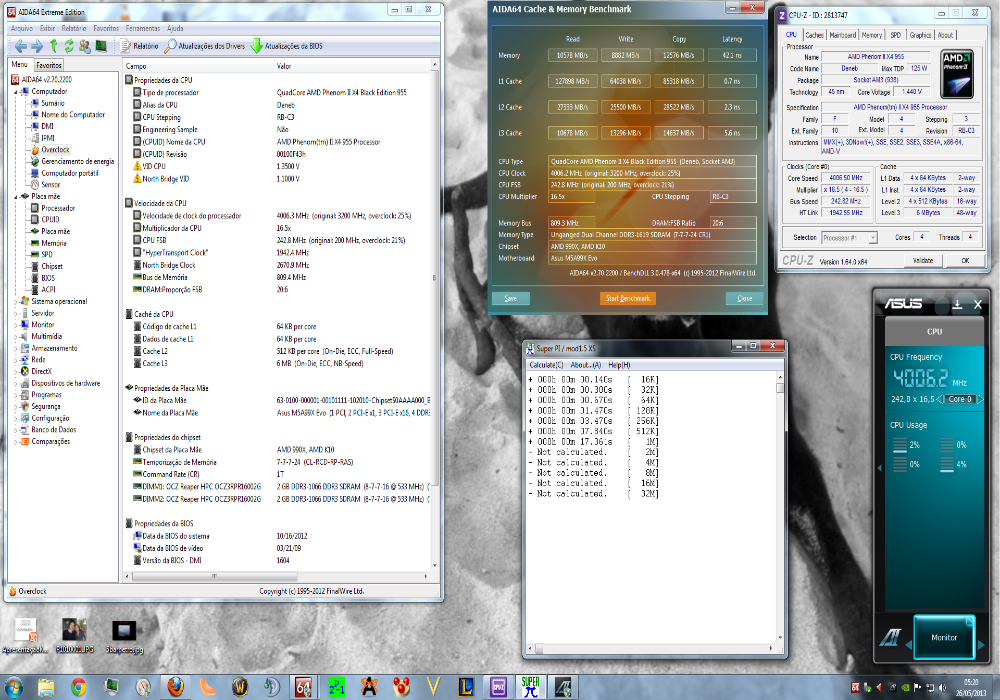Image resolution: width=1000 pixels, height=700 pixels.
Task: Click the Campo column header
Action: point(136,66)
